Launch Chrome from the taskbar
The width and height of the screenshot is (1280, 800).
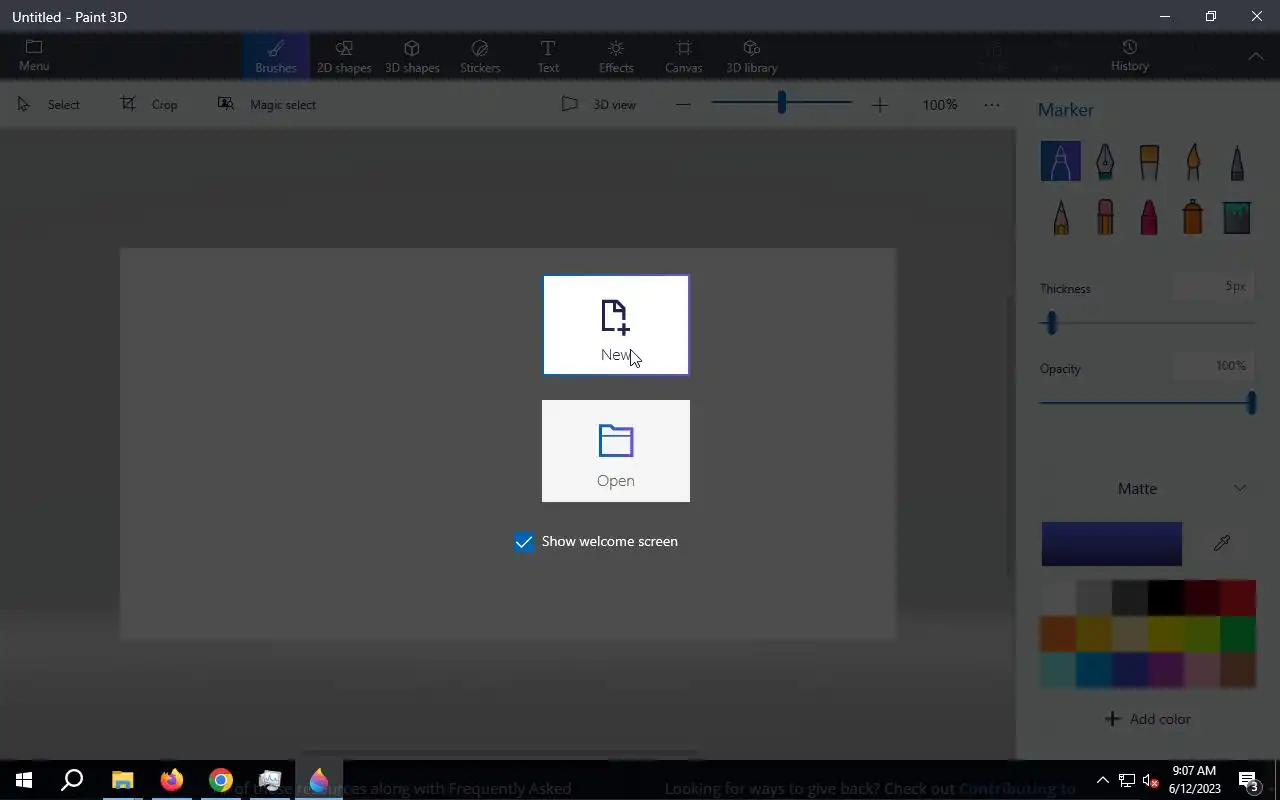click(221, 780)
